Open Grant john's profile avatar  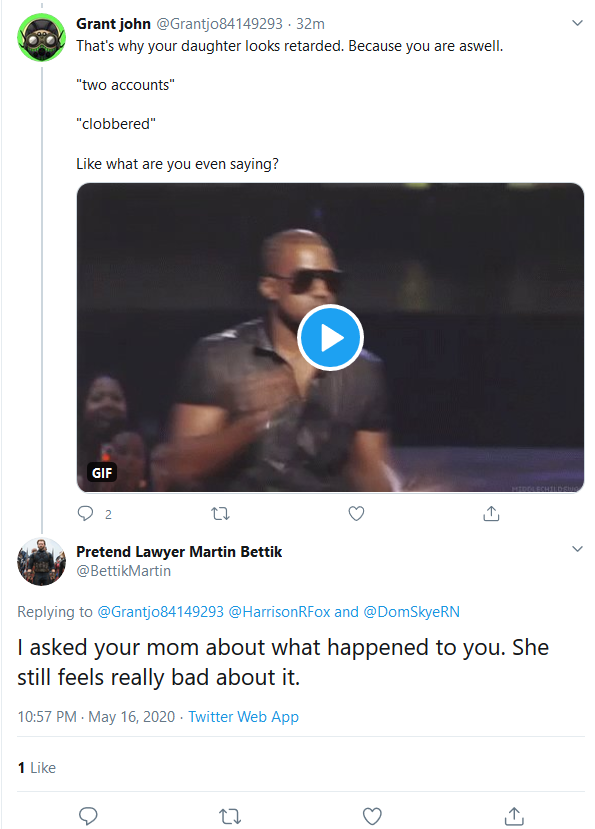point(42,38)
